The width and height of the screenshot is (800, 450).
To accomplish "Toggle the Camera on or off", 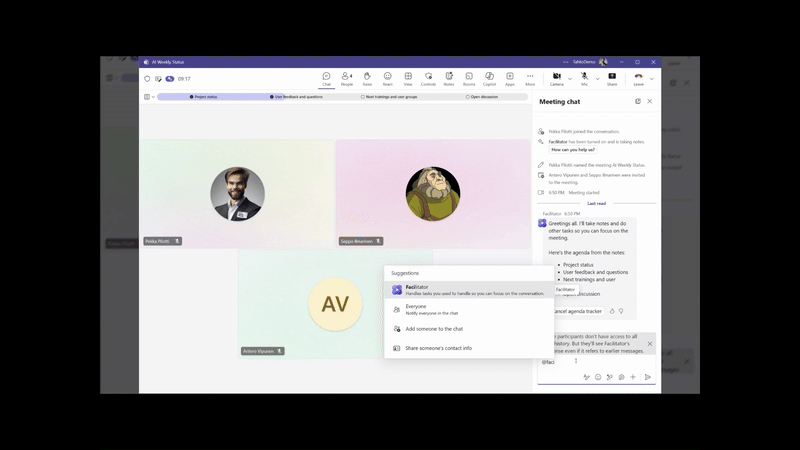I will tap(557, 78).
